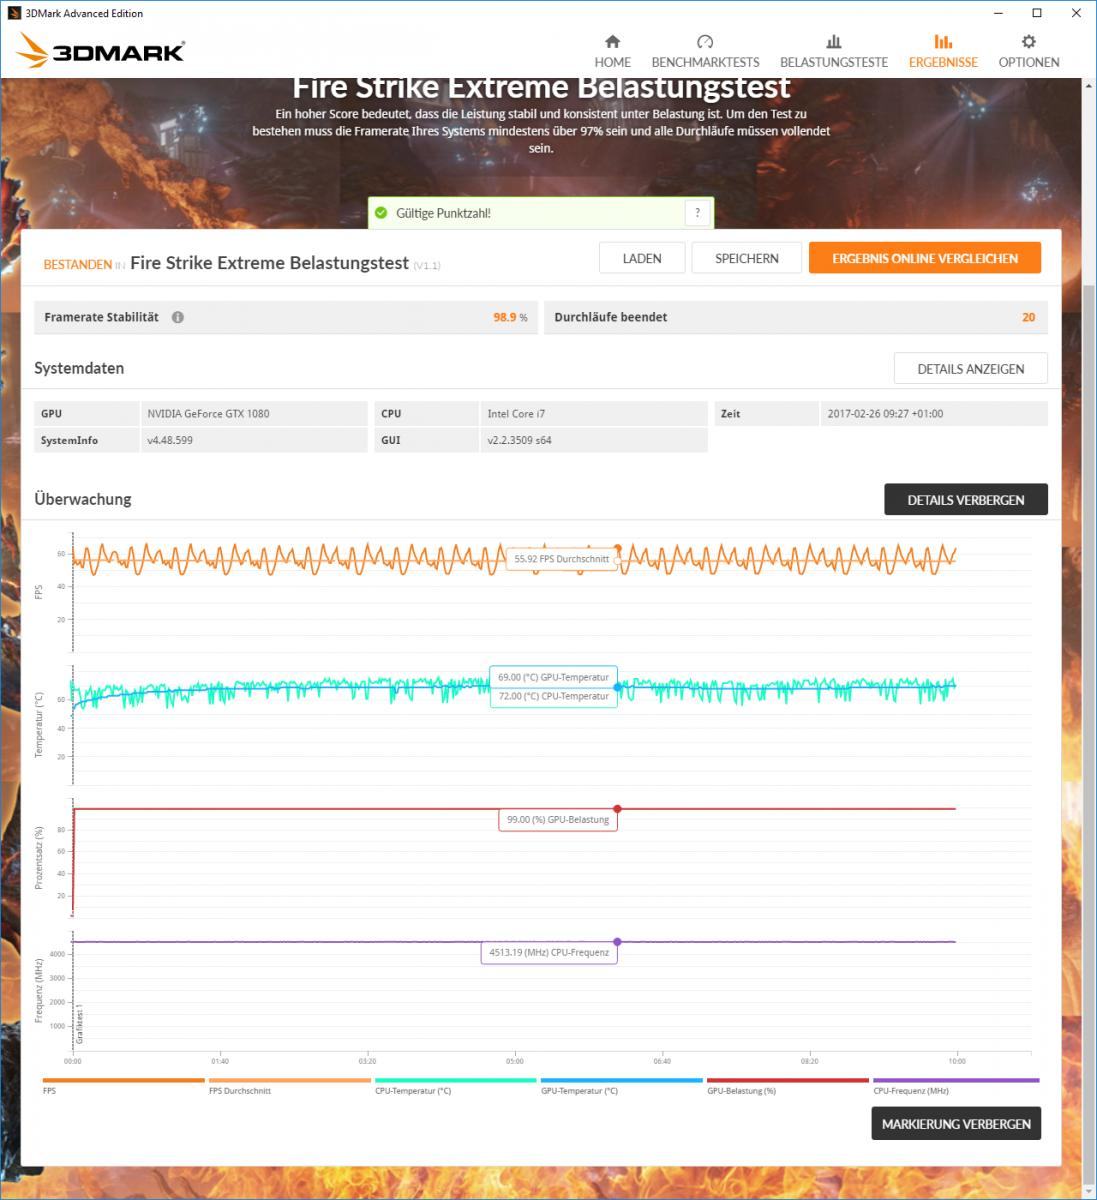Click the 3DMark title bar app icon

[14, 13]
